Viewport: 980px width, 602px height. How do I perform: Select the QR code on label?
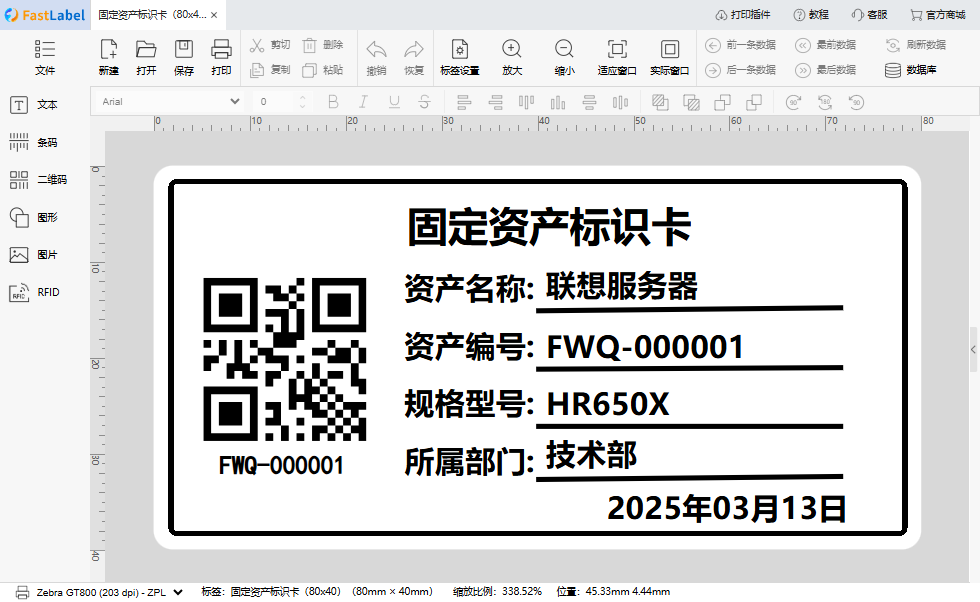[285, 359]
